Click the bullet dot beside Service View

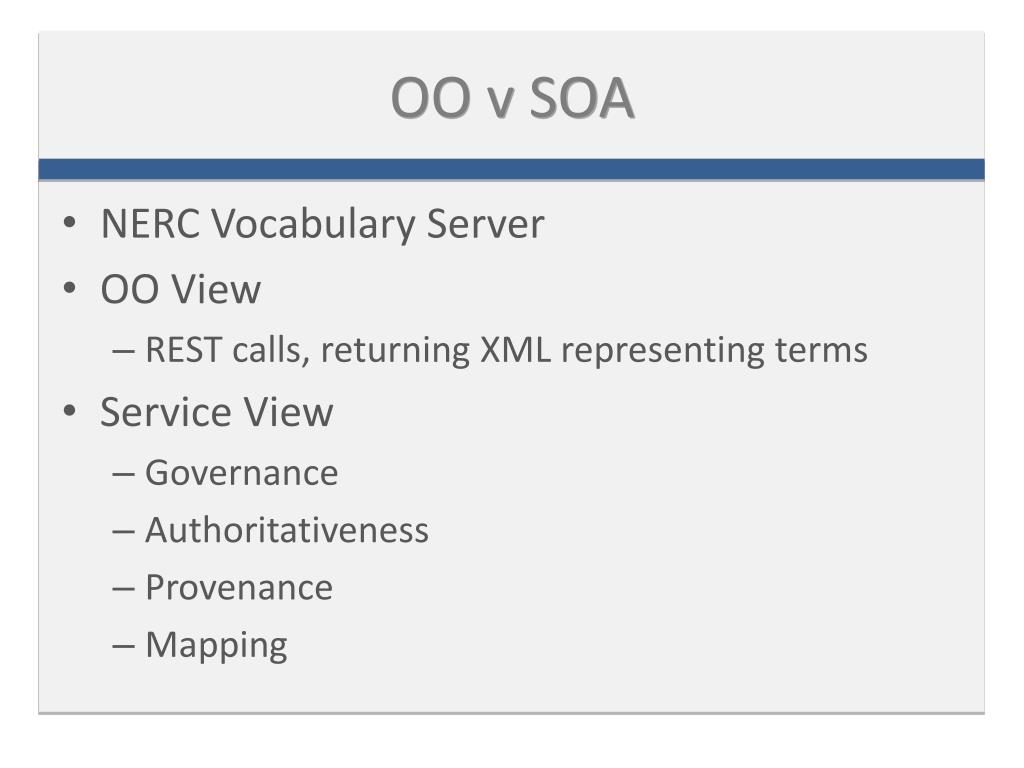pos(70,411)
